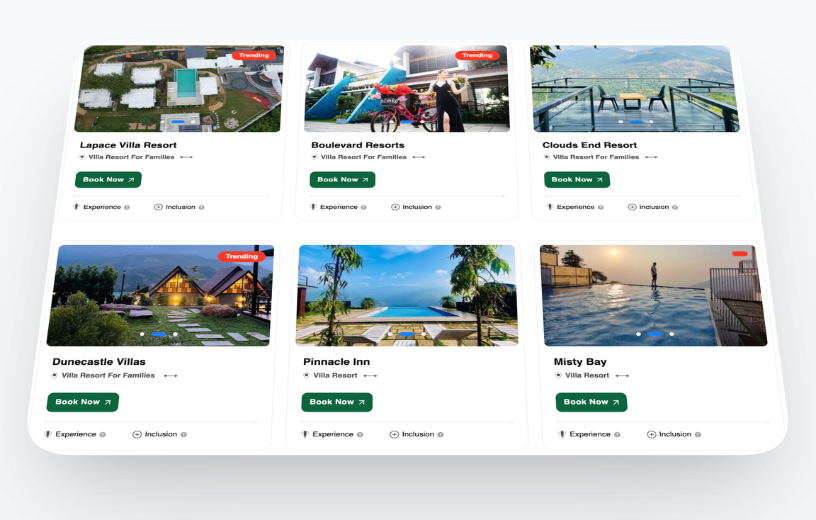The image size is (816, 520).
Task: Click double-arrow icon on Lapace Villa Resort subtitle
Action: pyautogui.click(x=186, y=157)
